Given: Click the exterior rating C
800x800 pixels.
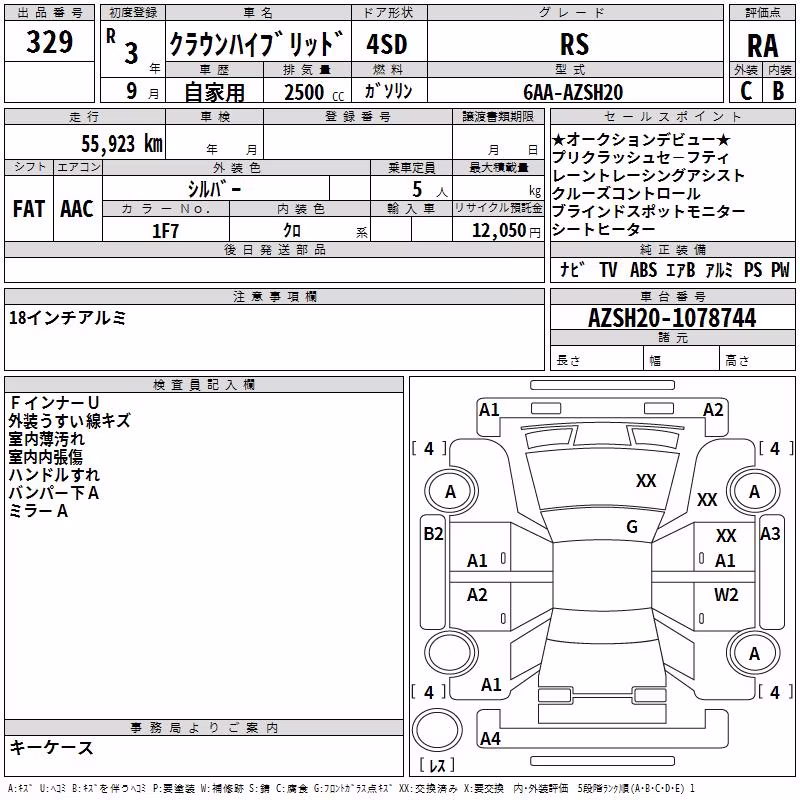Looking at the screenshot, I should [x=746, y=91].
